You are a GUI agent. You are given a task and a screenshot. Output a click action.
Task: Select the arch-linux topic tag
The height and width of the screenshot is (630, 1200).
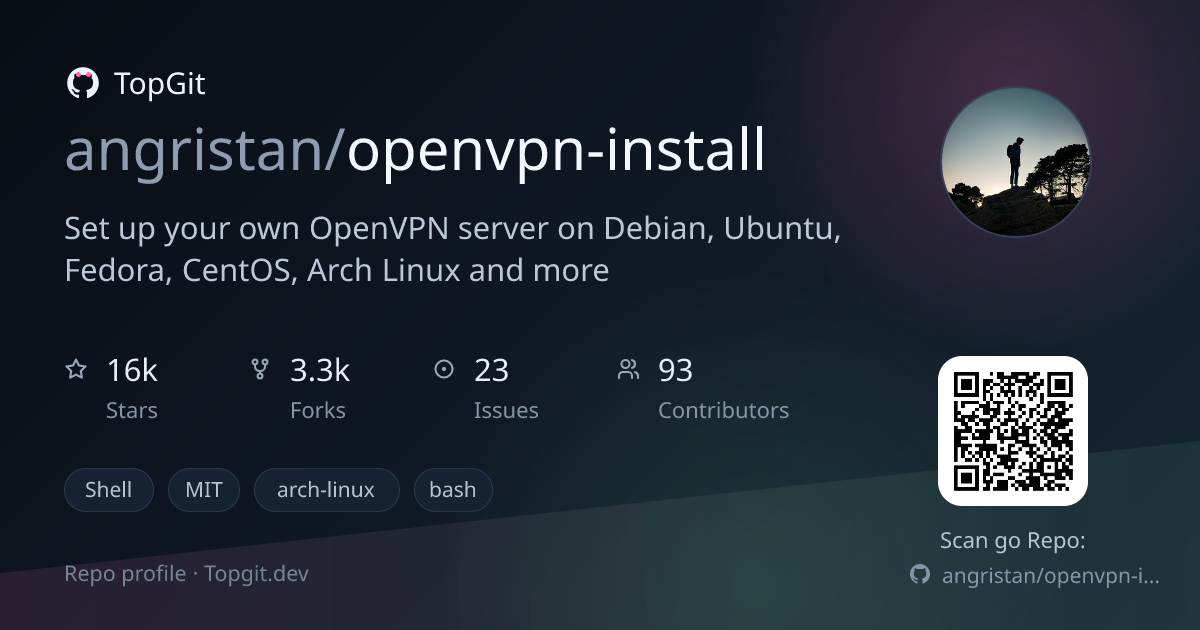point(326,490)
